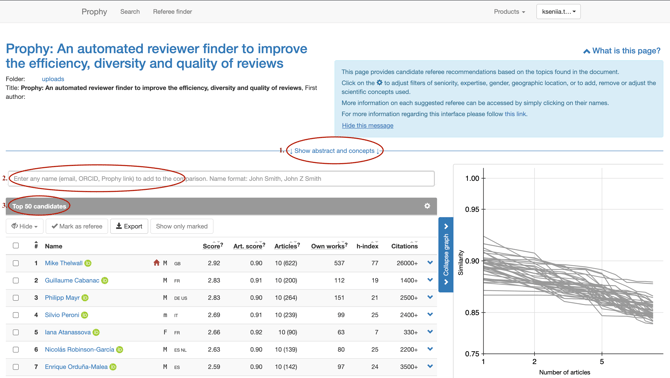Click Show only marked button

coord(182,226)
